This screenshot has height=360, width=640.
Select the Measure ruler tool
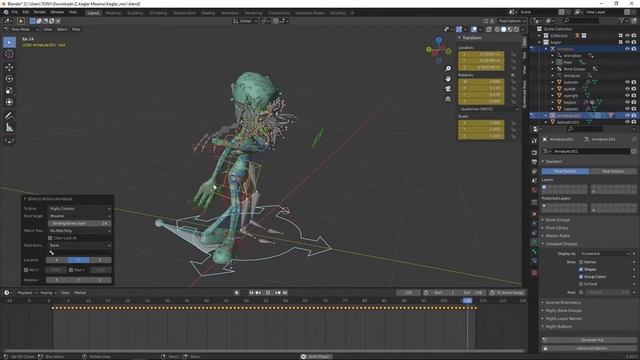(x=9, y=128)
